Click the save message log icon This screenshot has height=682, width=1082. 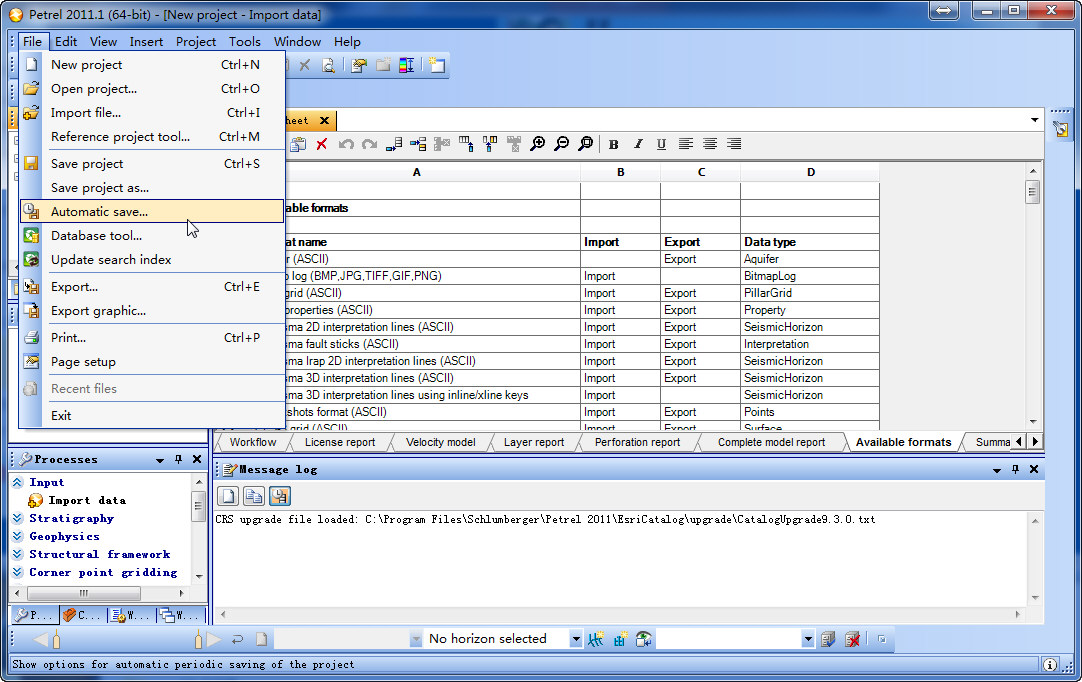coord(279,496)
